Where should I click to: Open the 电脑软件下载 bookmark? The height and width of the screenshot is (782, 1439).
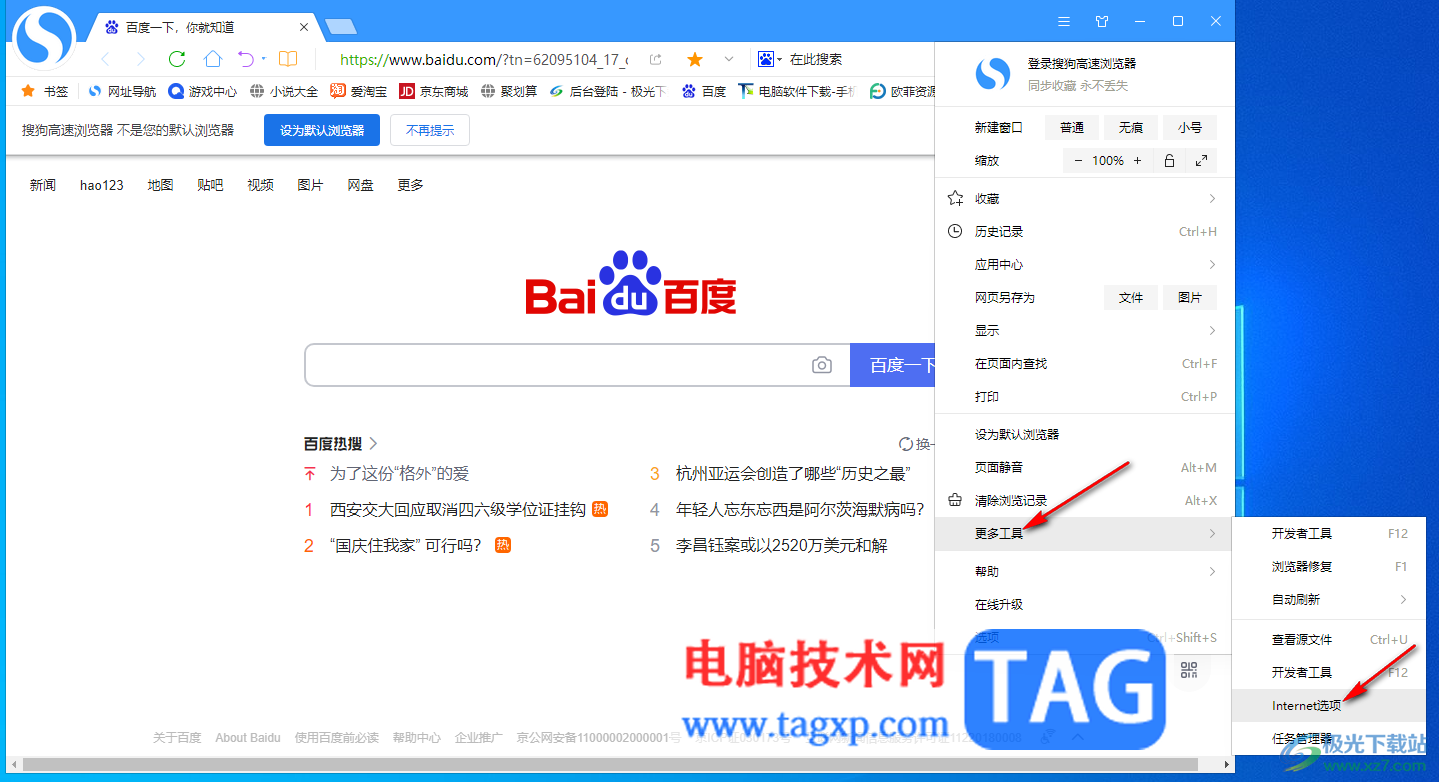[797, 91]
